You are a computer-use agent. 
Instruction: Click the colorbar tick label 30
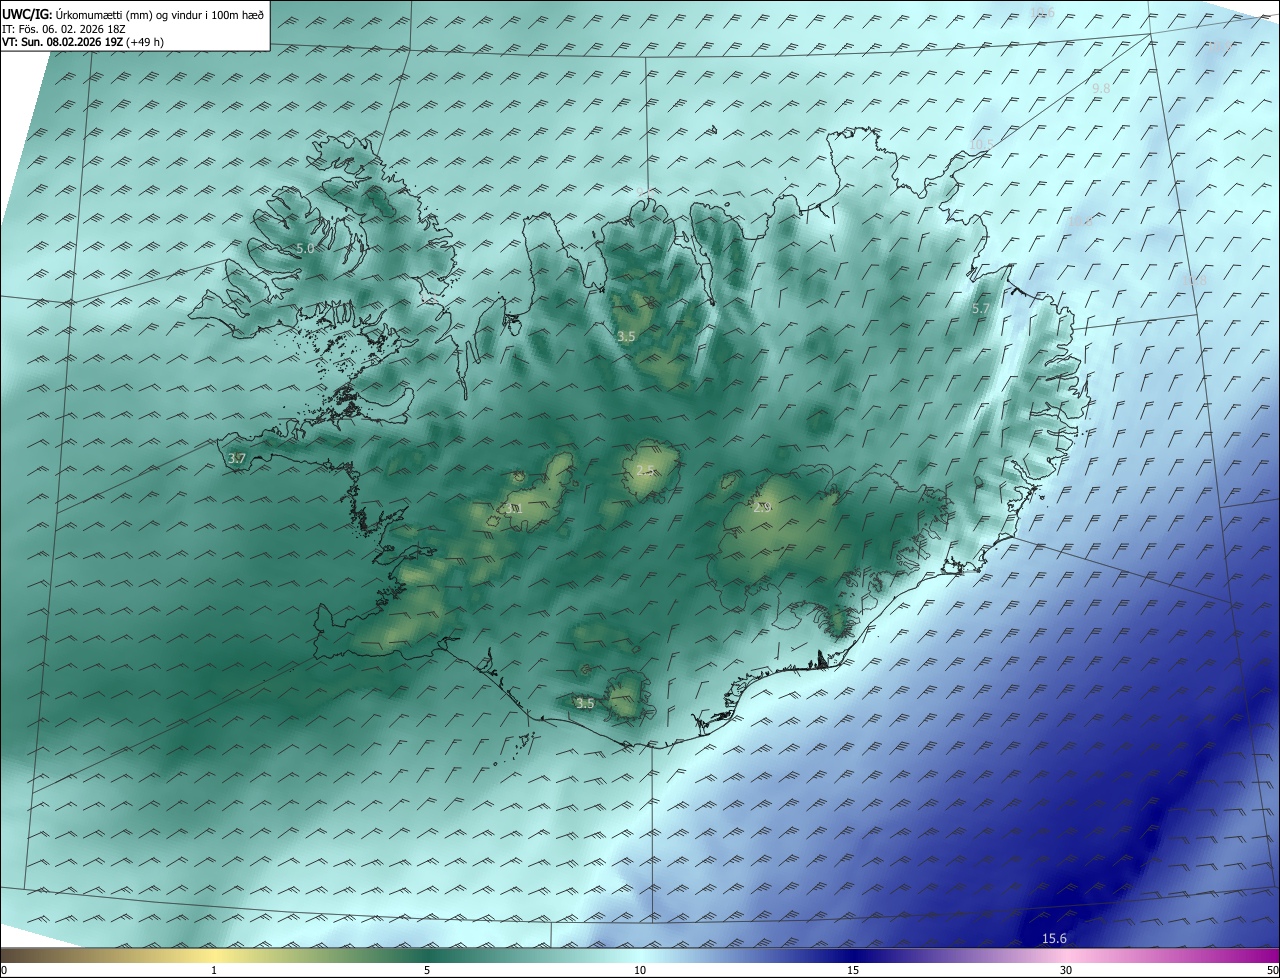pos(1066,970)
